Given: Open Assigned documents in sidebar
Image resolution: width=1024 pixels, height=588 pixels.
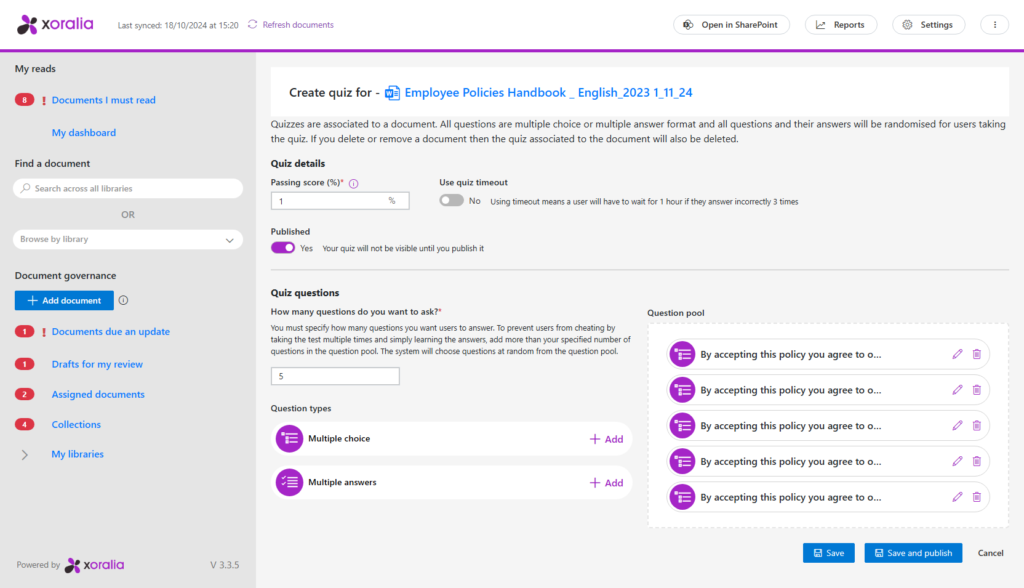Looking at the screenshot, I should click(x=98, y=394).
